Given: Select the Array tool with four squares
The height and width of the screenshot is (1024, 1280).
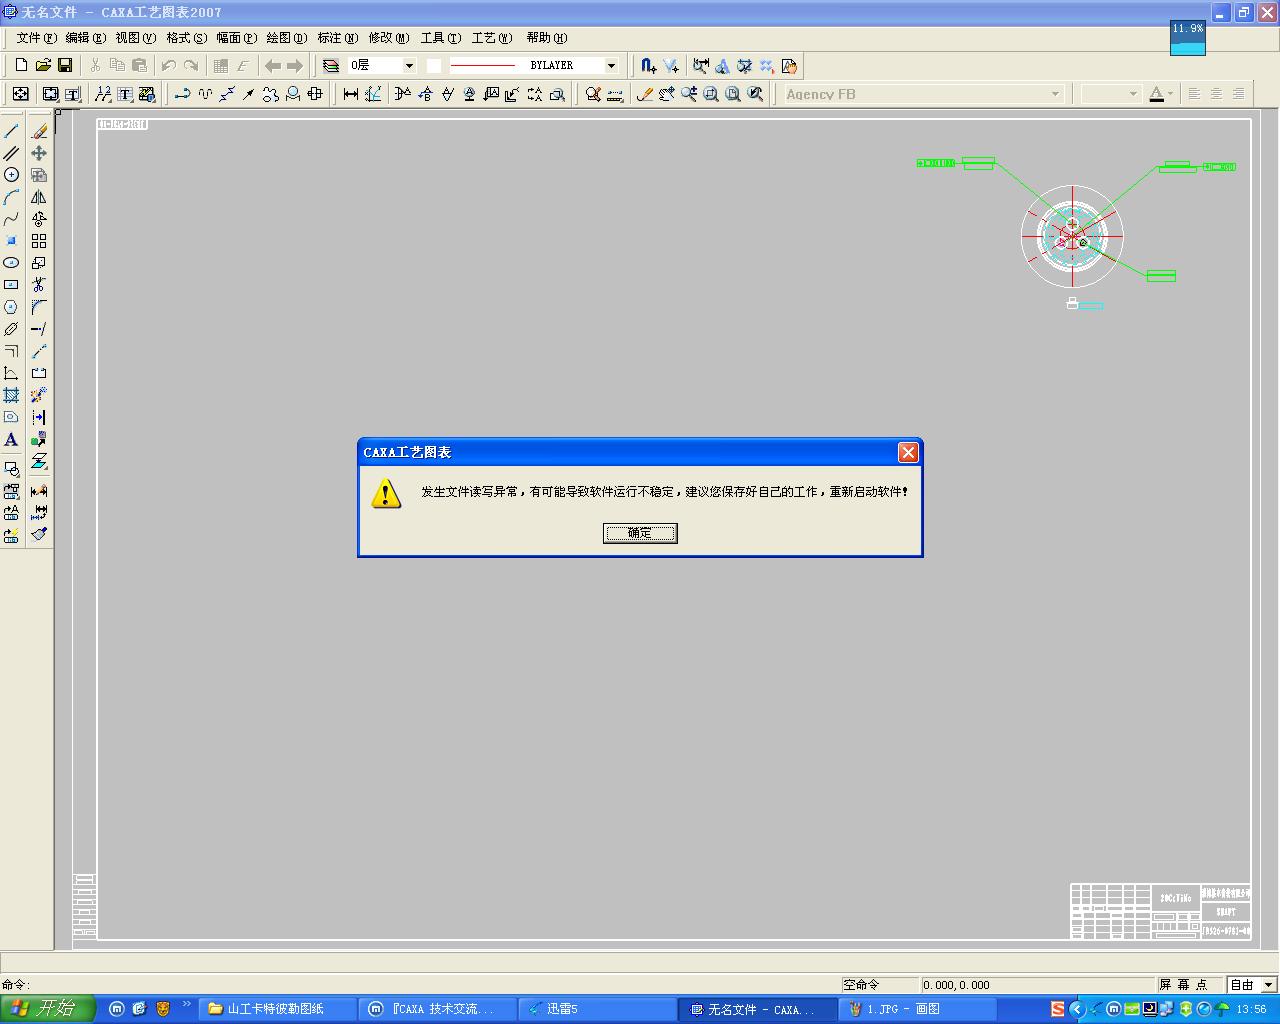Looking at the screenshot, I should 39,241.
